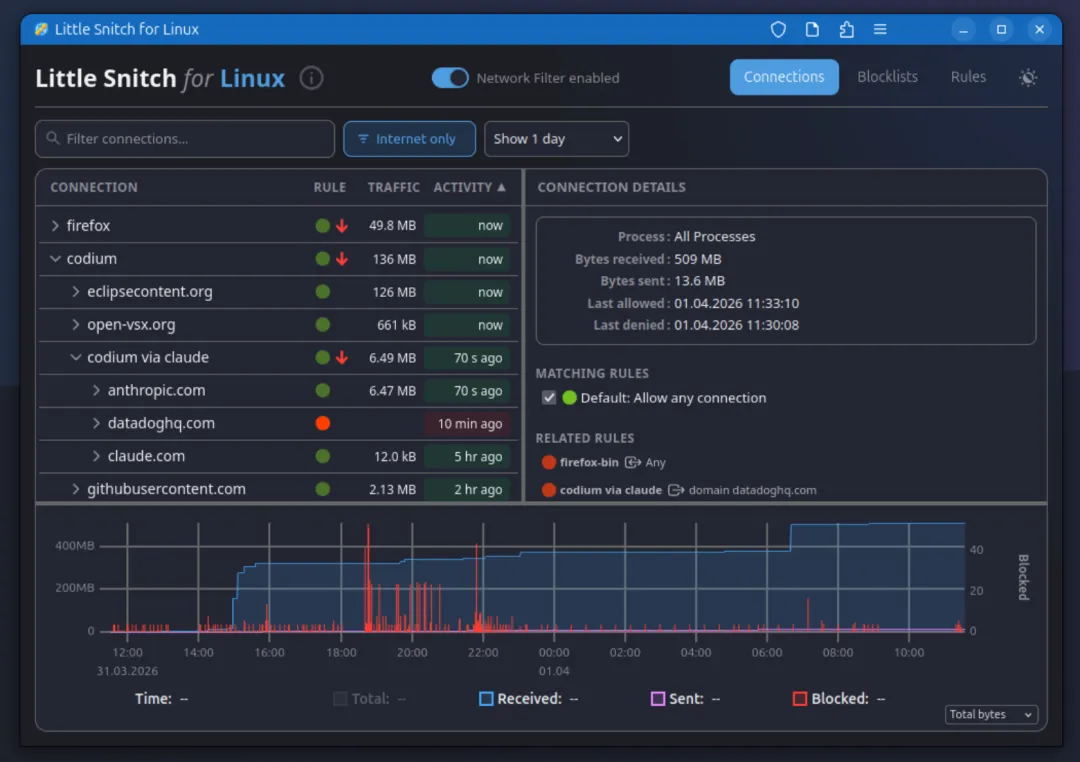Click red dot of the codium via claude related rule
This screenshot has height=762, width=1080.
tap(549, 490)
